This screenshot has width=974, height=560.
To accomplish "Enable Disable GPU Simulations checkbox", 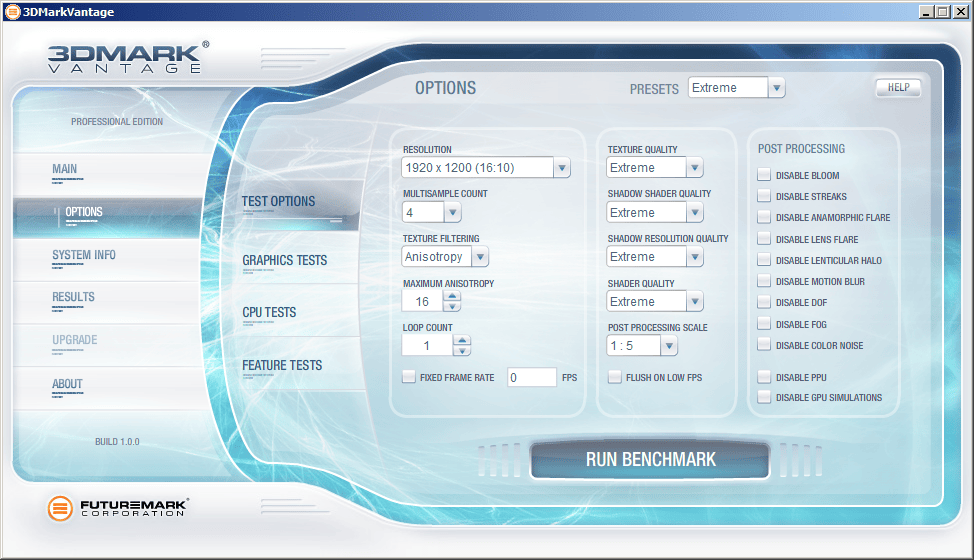I will point(764,397).
